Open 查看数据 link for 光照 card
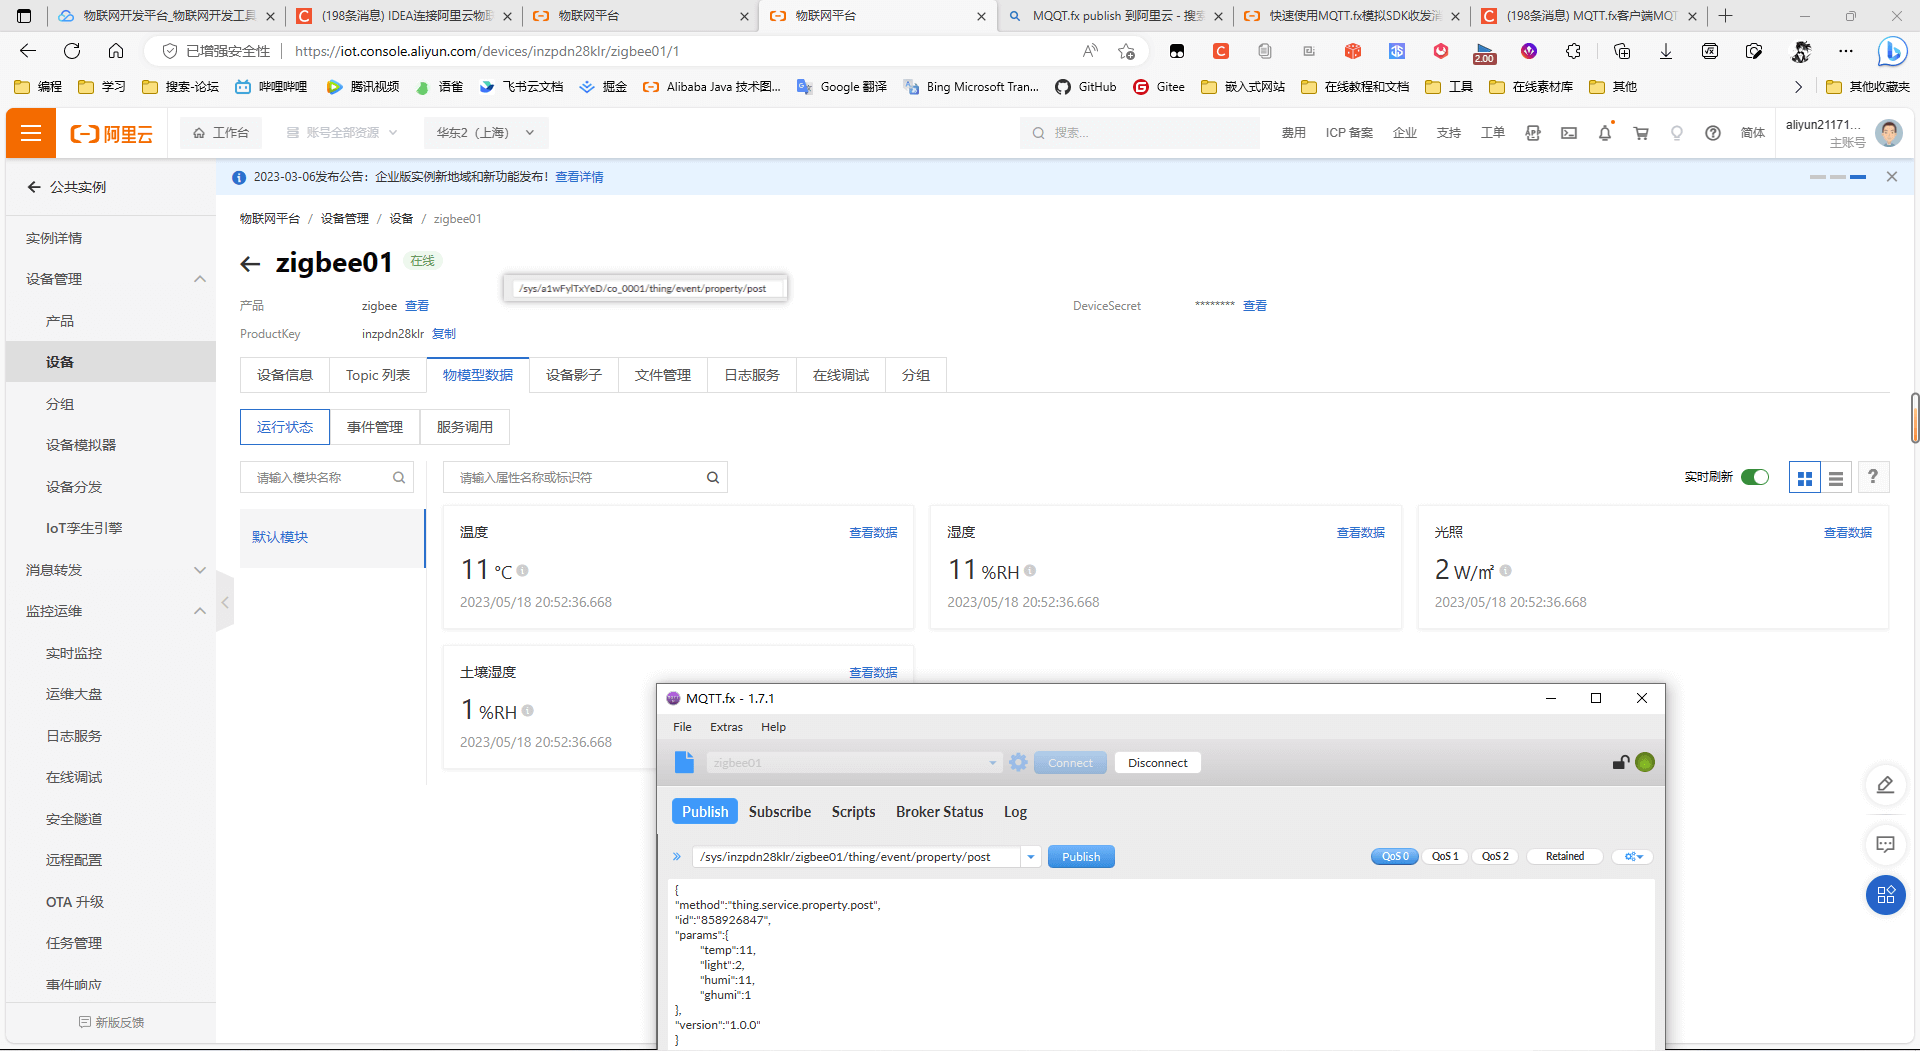This screenshot has height=1051, width=1920. (1848, 533)
